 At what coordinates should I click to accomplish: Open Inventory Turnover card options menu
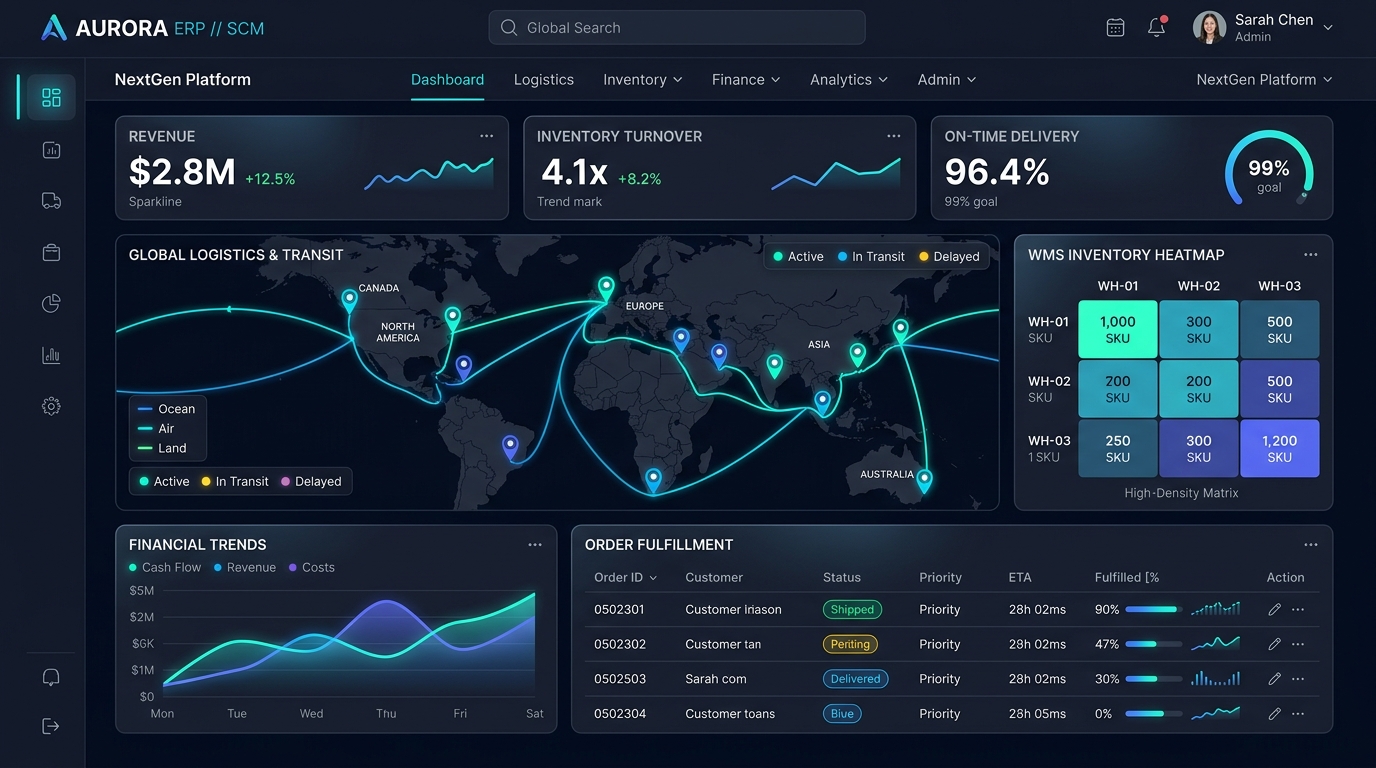pos(894,136)
